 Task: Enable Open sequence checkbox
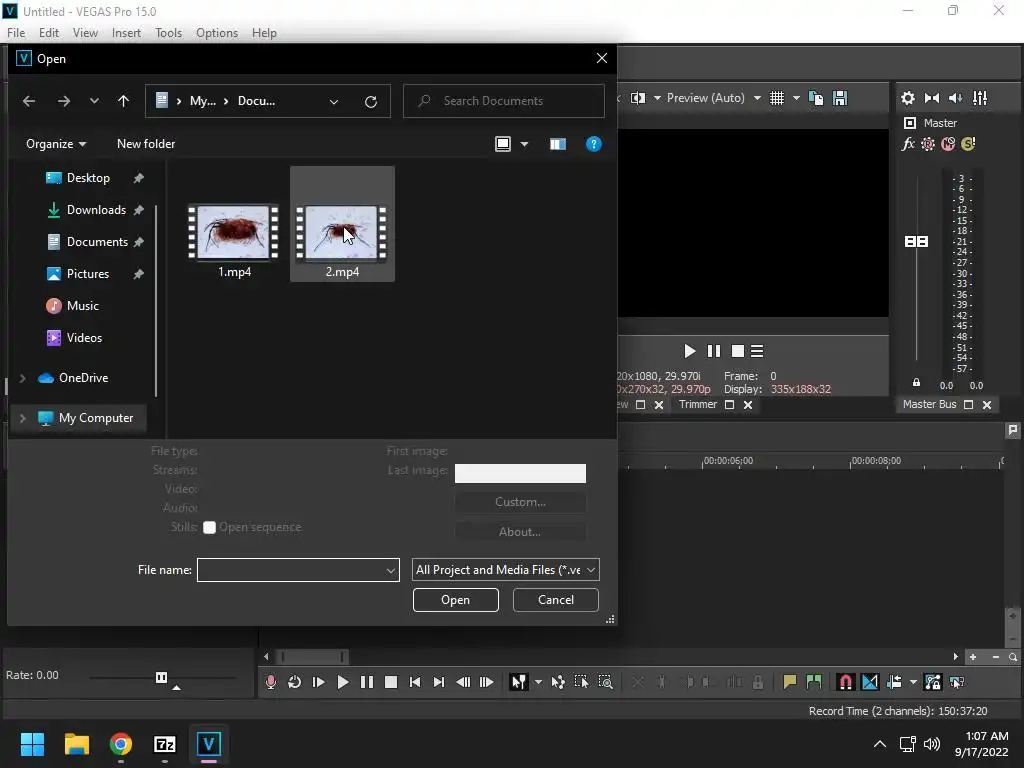pos(209,527)
